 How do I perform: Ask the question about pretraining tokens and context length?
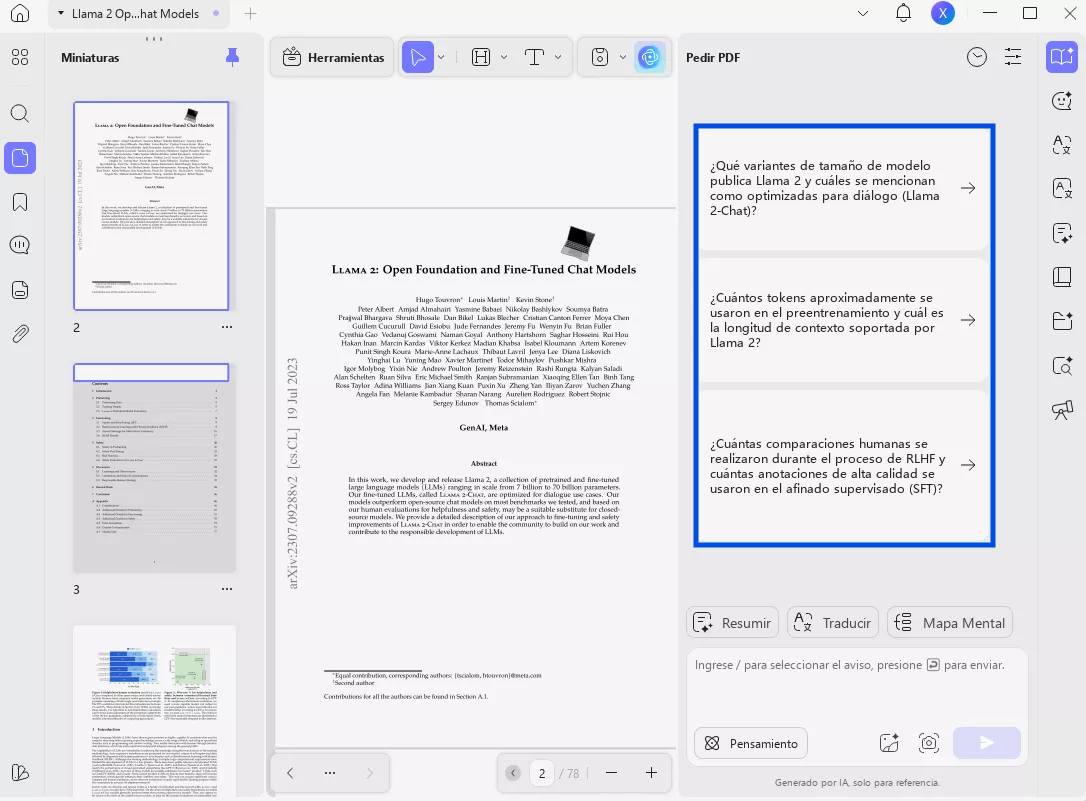(844, 320)
